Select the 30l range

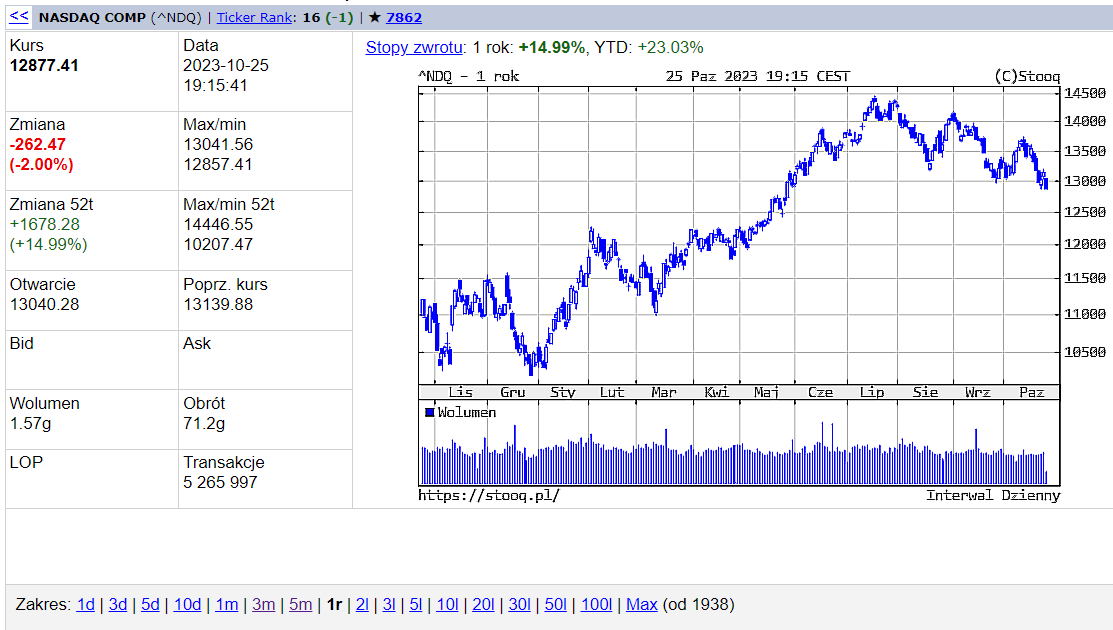520,604
